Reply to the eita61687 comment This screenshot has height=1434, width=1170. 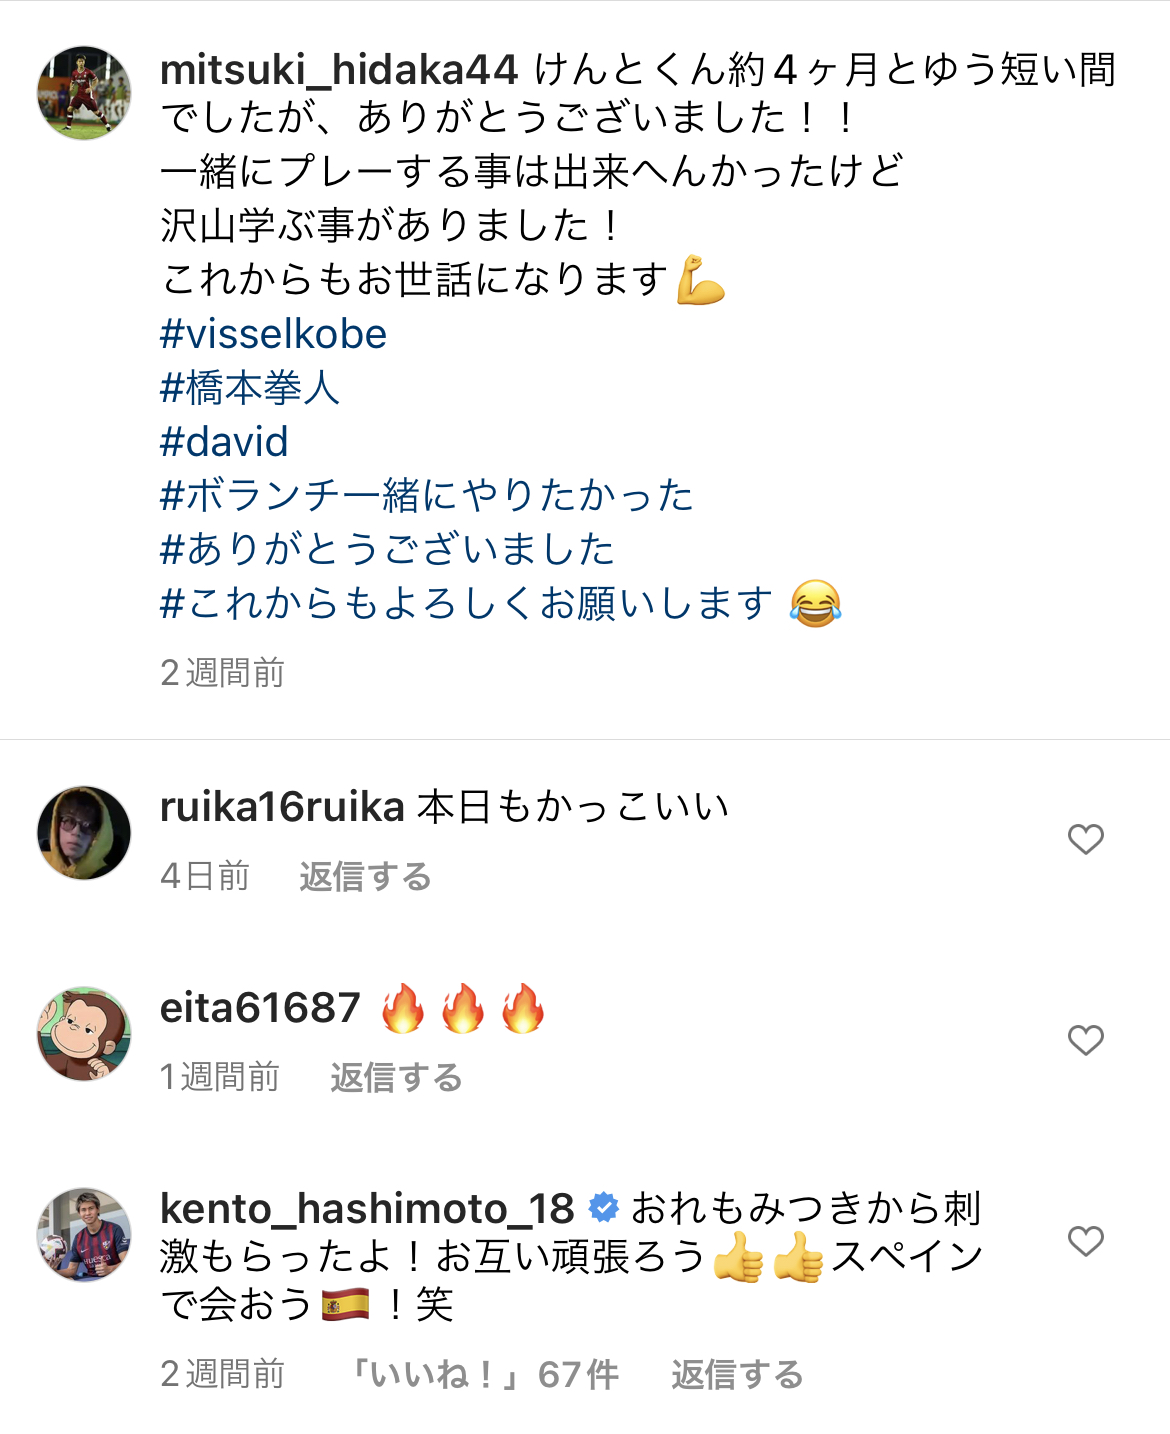point(396,1078)
